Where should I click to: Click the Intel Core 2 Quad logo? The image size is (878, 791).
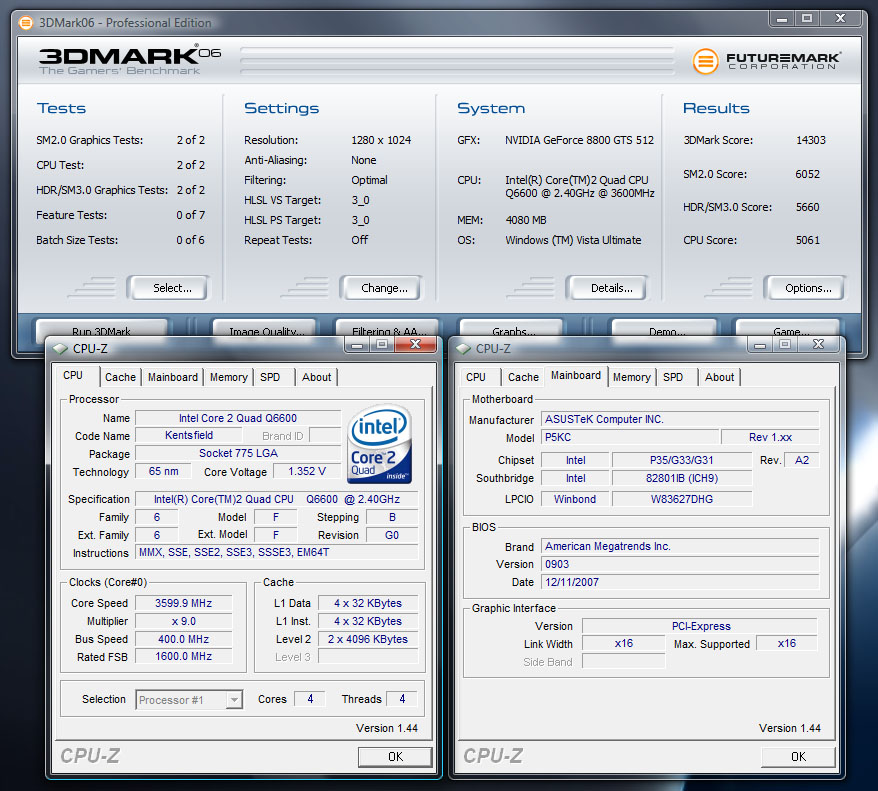380,444
